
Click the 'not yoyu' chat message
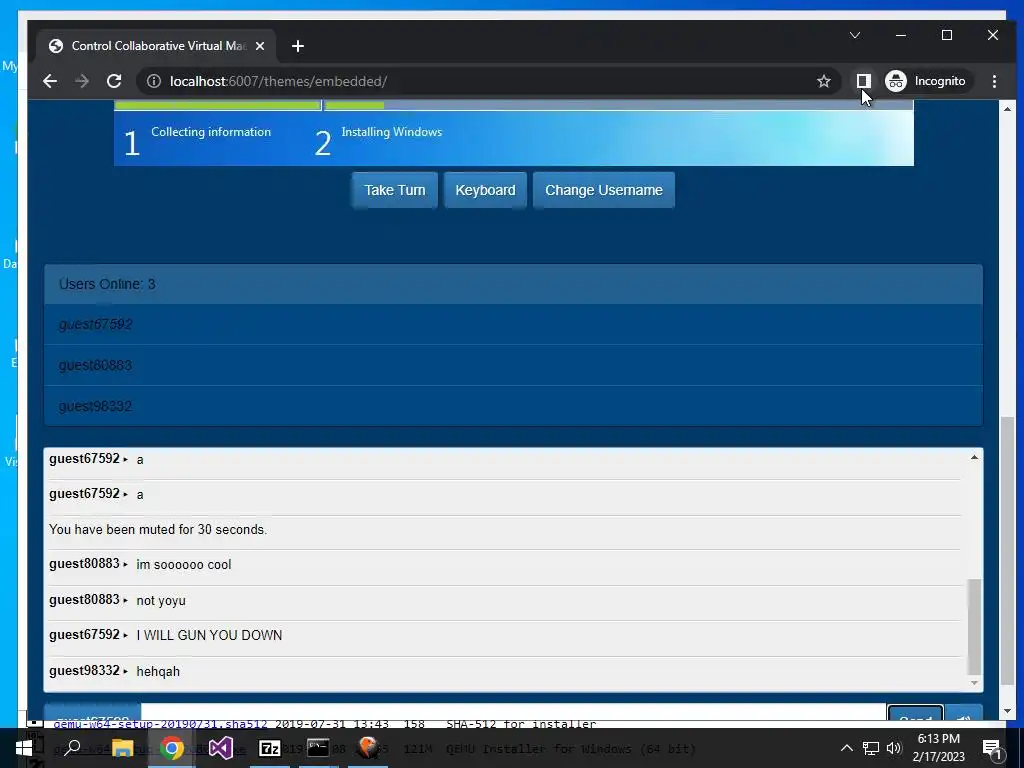pos(161,600)
